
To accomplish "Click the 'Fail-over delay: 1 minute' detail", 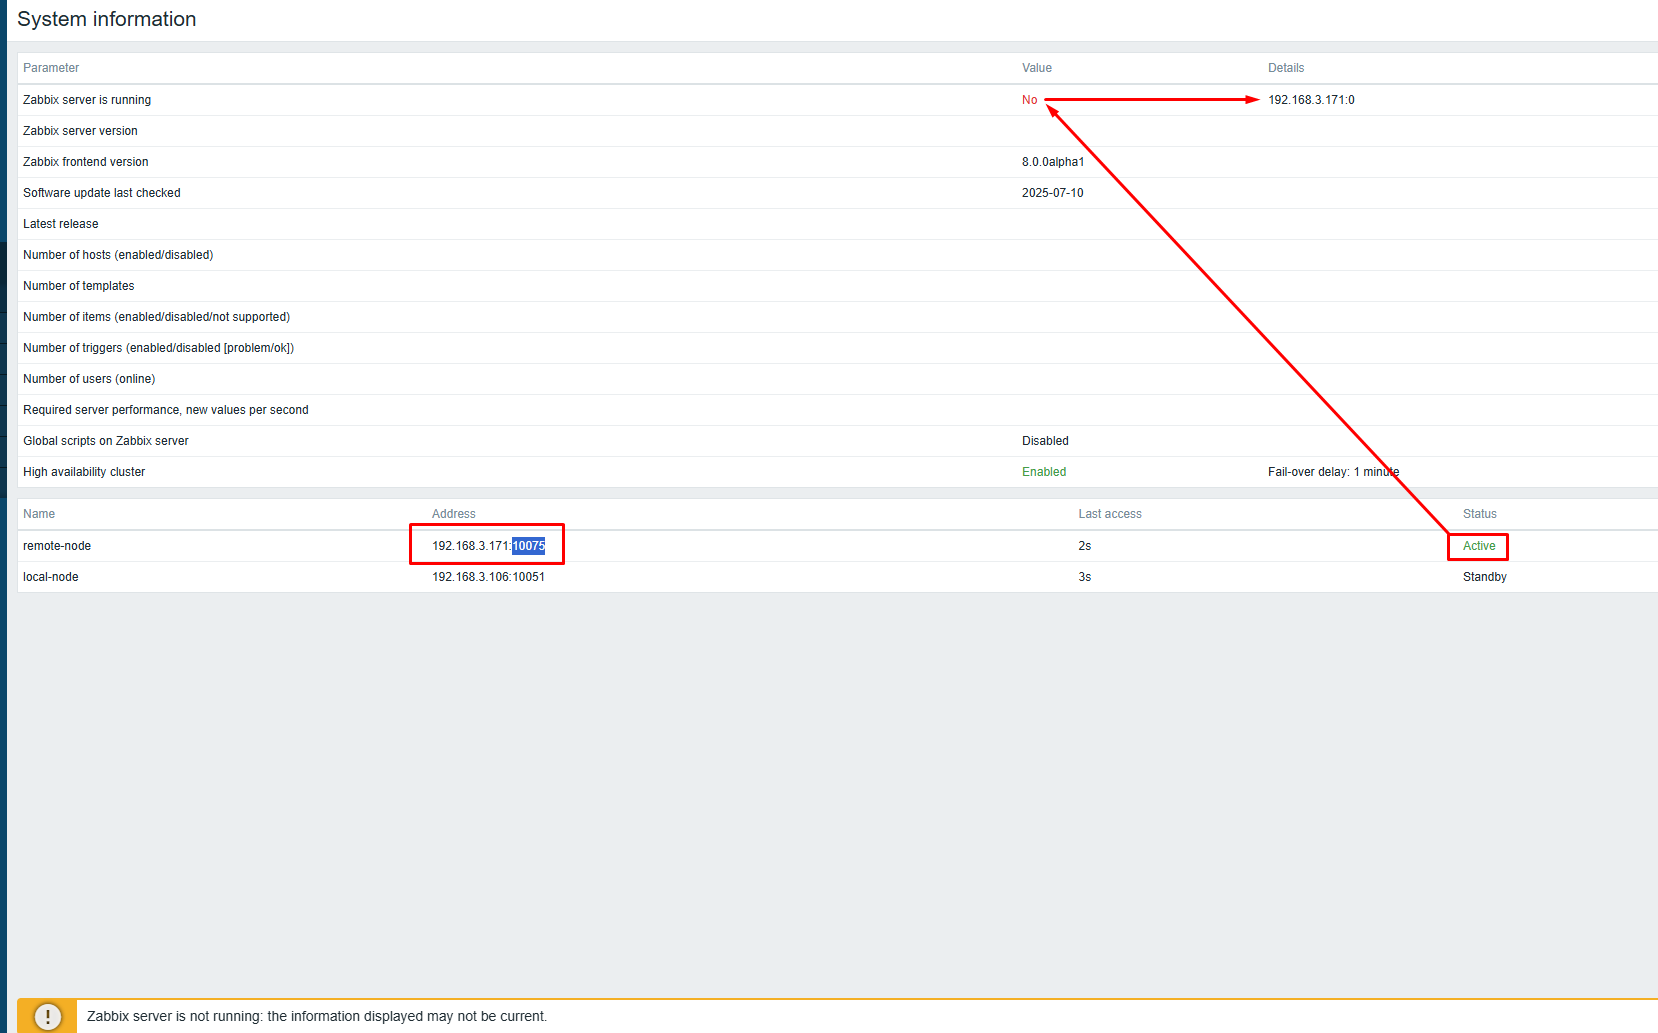I will point(1334,472).
